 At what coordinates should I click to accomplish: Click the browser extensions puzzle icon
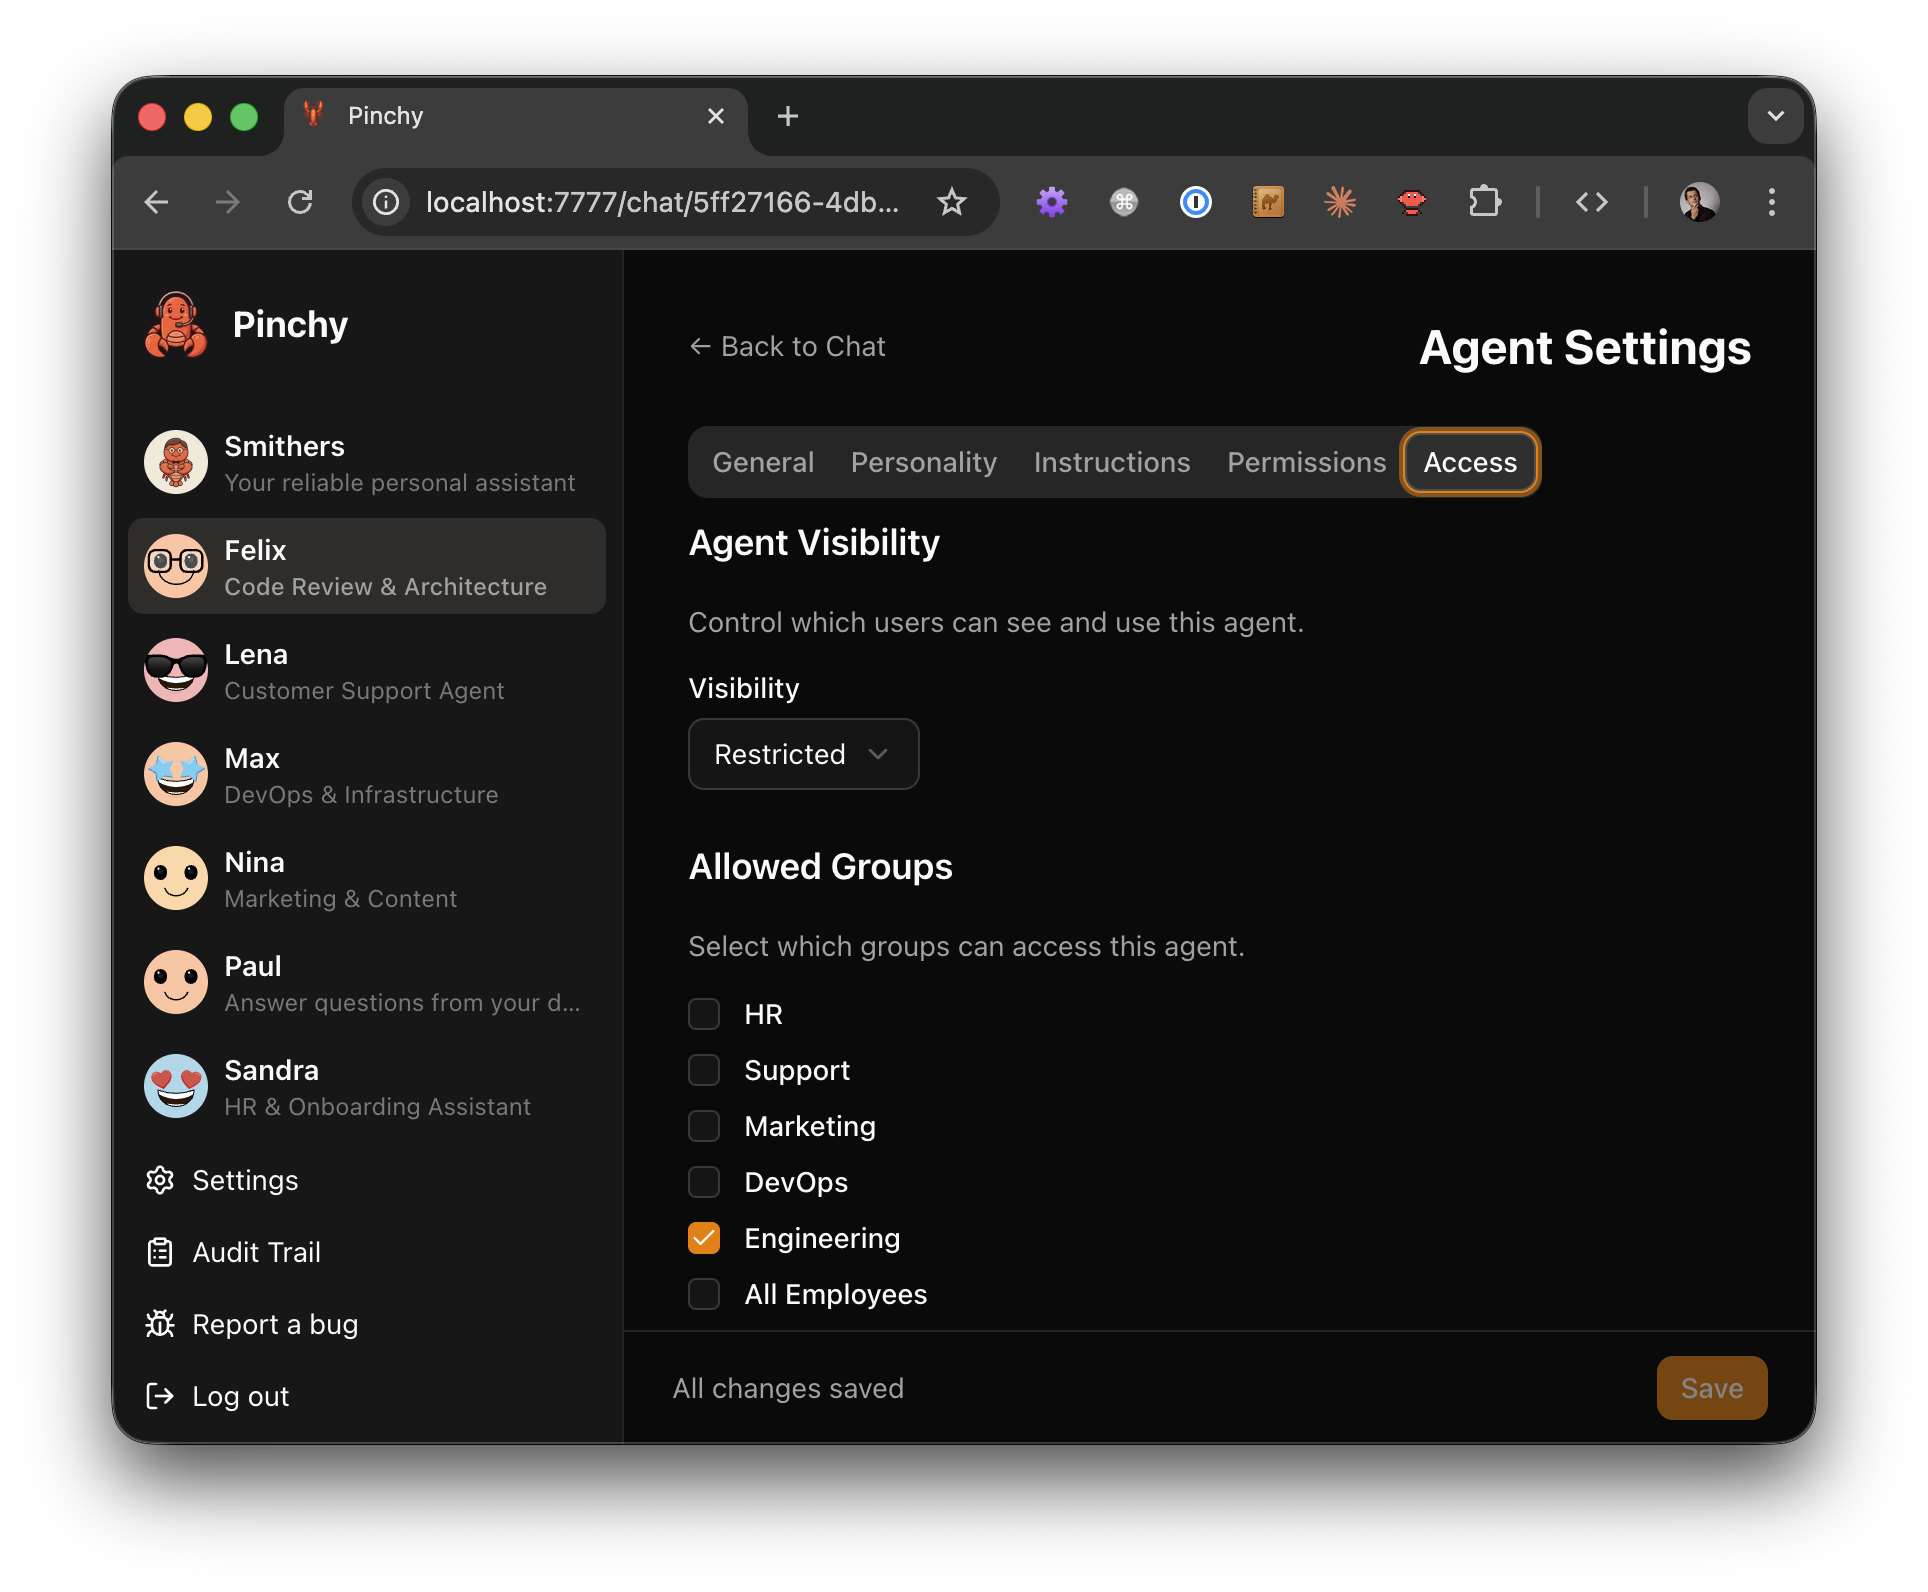tap(1485, 202)
